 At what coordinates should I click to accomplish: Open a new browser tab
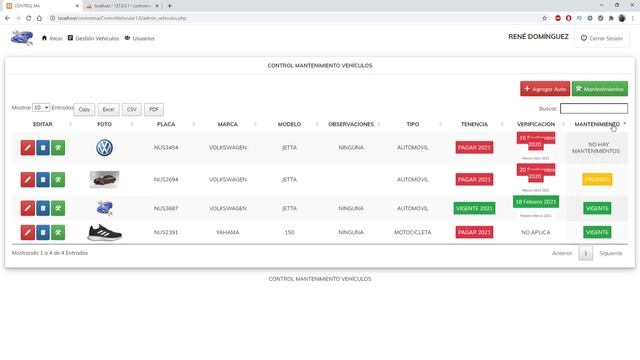tap(169, 6)
